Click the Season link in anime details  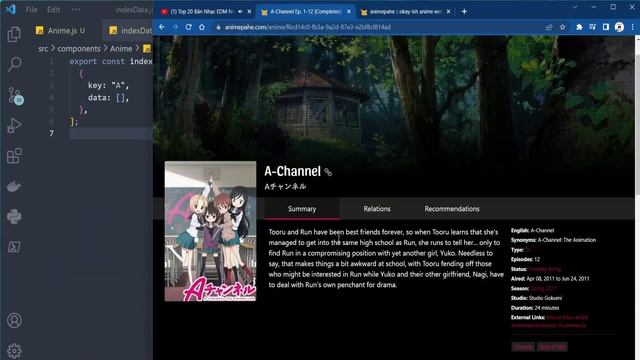click(543, 289)
